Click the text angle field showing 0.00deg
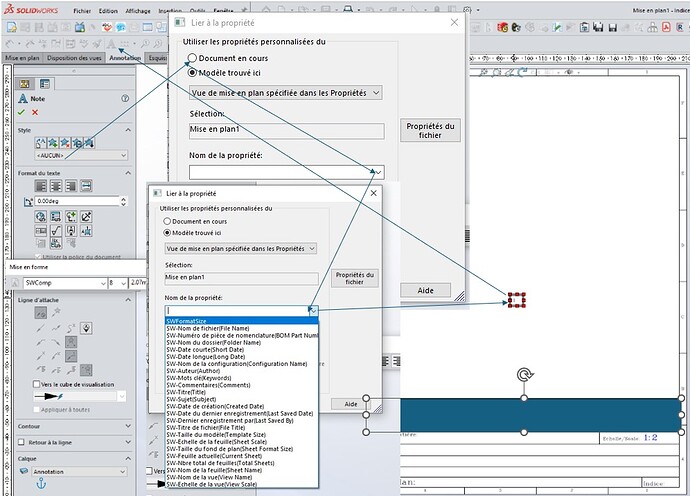Screen dimensions: 690x496 point(80,201)
